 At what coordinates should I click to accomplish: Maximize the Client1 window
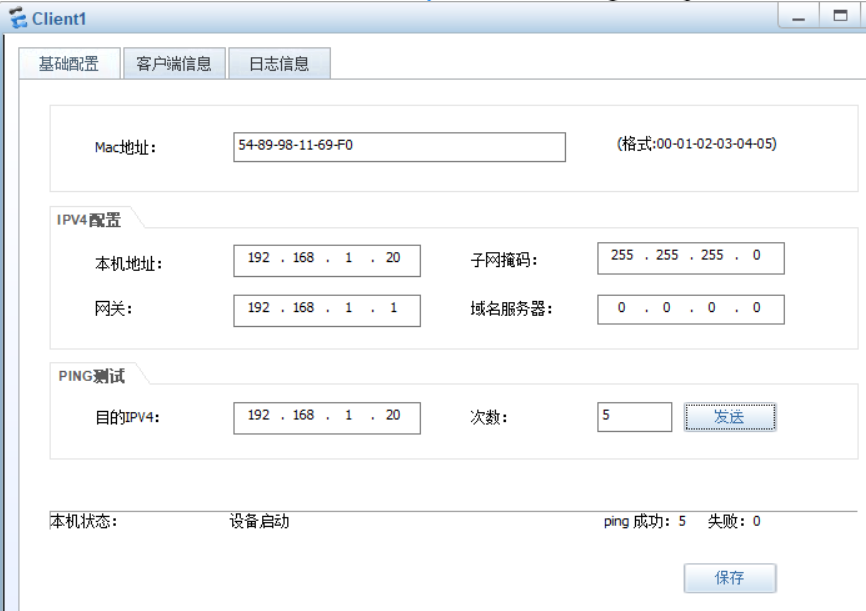point(841,17)
